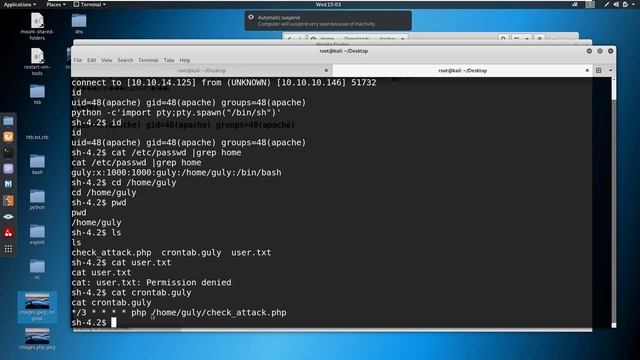The height and width of the screenshot is (360, 640).
Task: Close the active second terminal tab
Action: 587,71
